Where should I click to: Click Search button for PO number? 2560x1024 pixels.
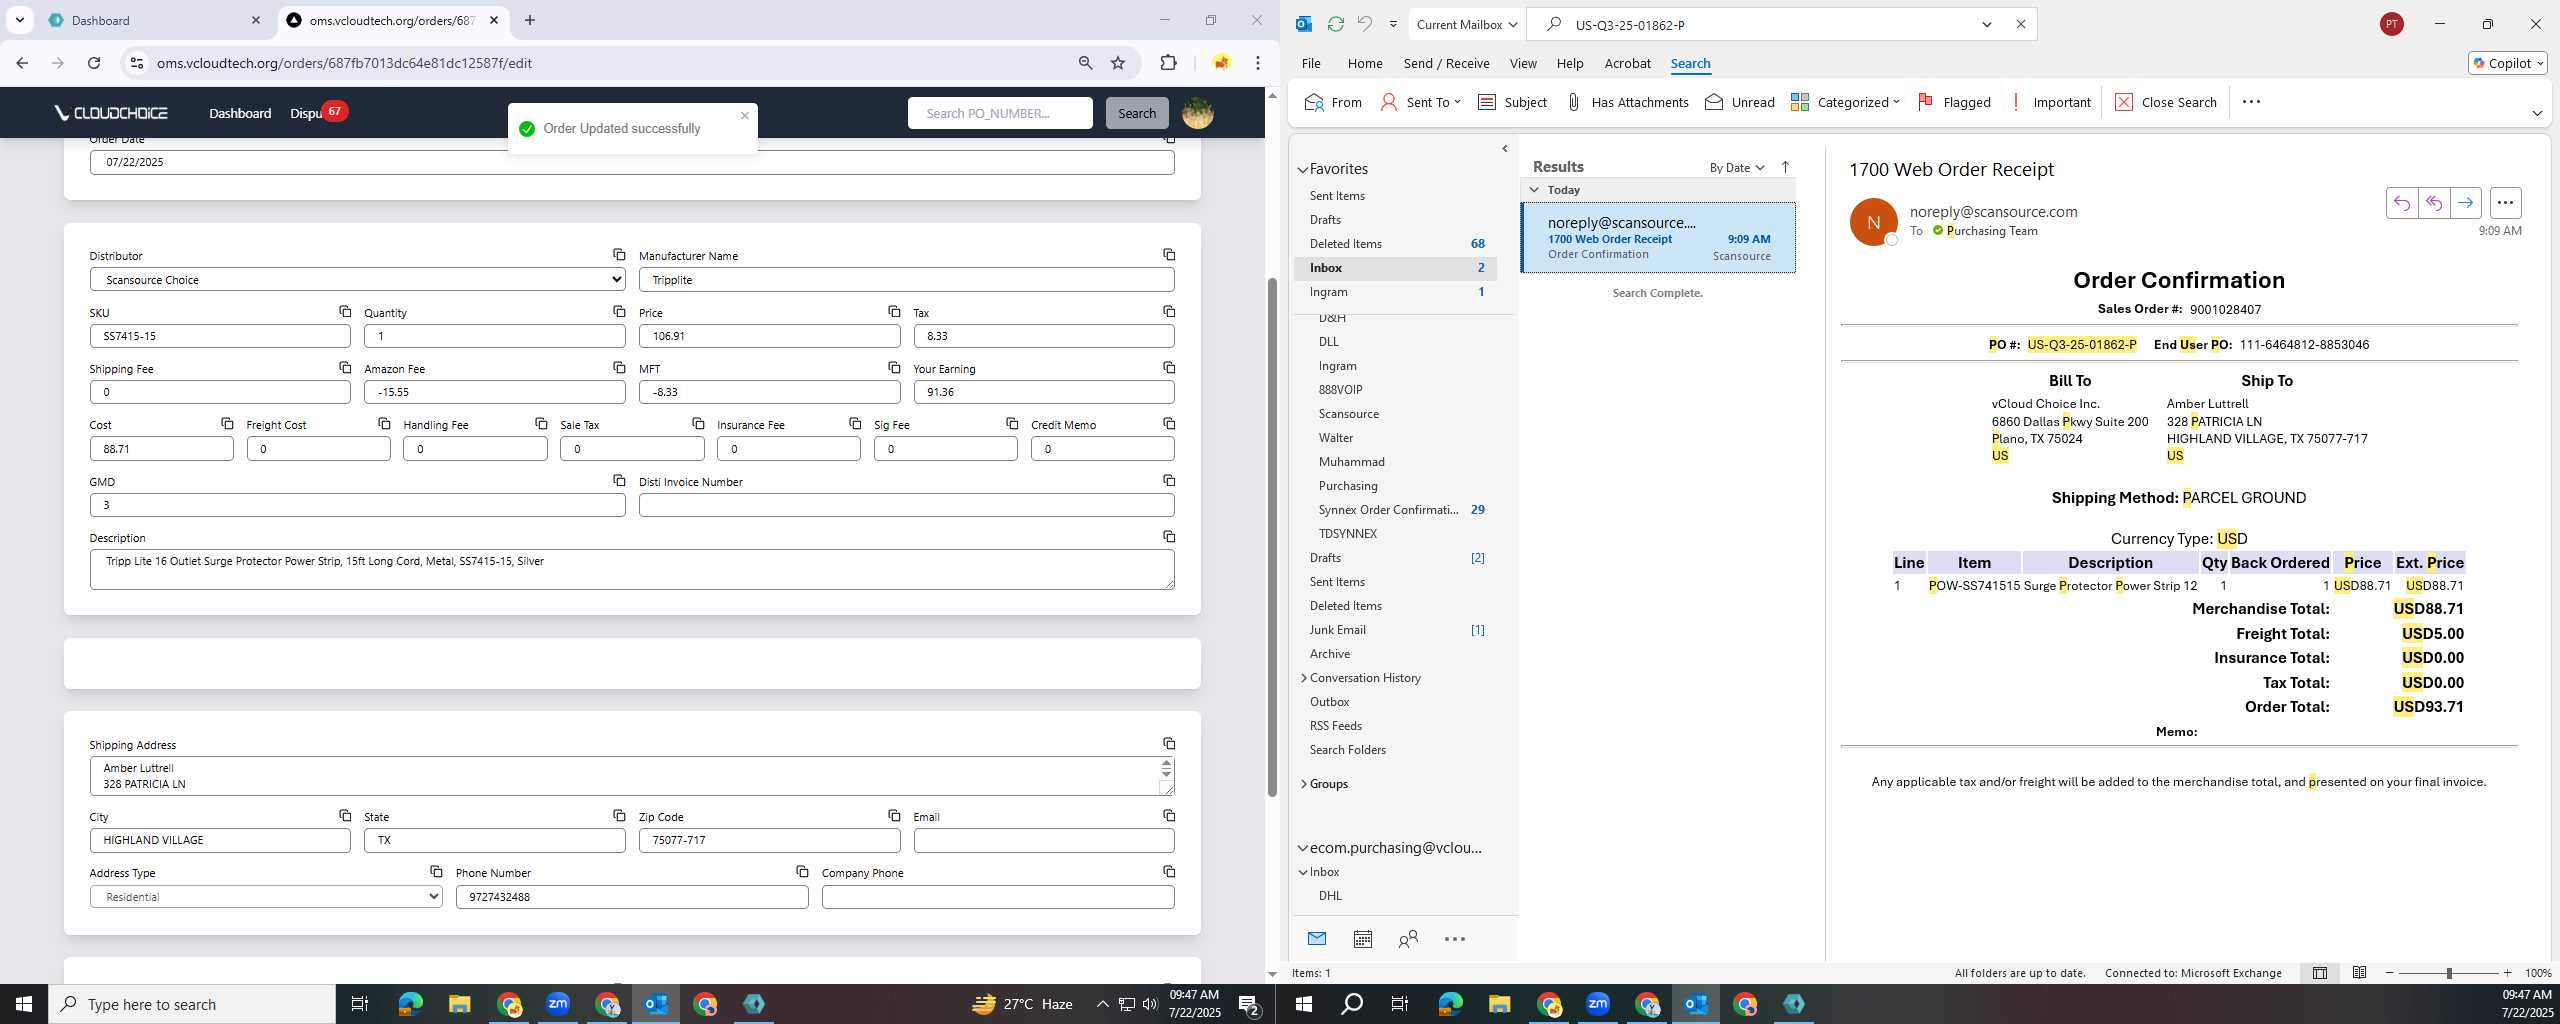tap(1137, 113)
